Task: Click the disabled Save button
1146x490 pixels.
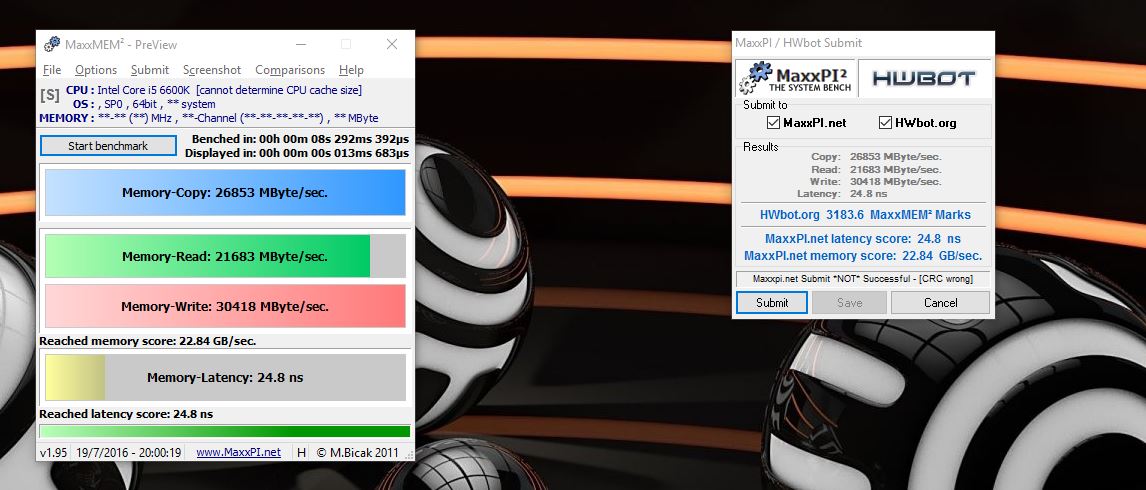Action: [x=849, y=303]
